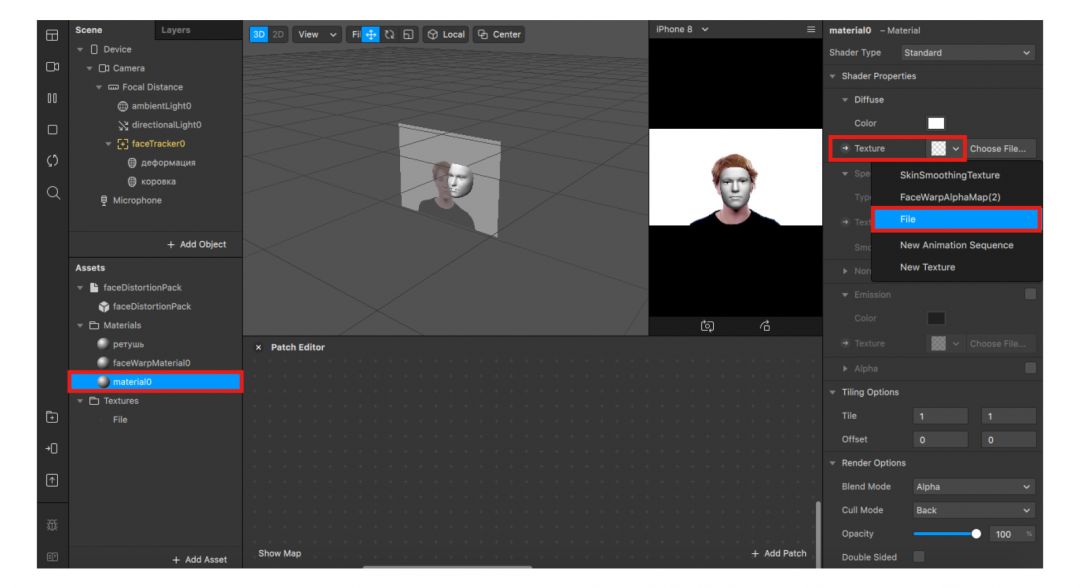
Task: Click the camera switch icon below the simulator
Action: (706, 325)
